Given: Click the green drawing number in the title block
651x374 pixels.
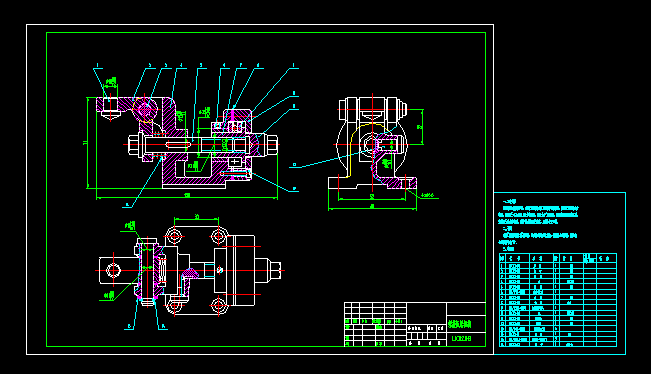Looking at the screenshot, I should (x=461, y=339).
